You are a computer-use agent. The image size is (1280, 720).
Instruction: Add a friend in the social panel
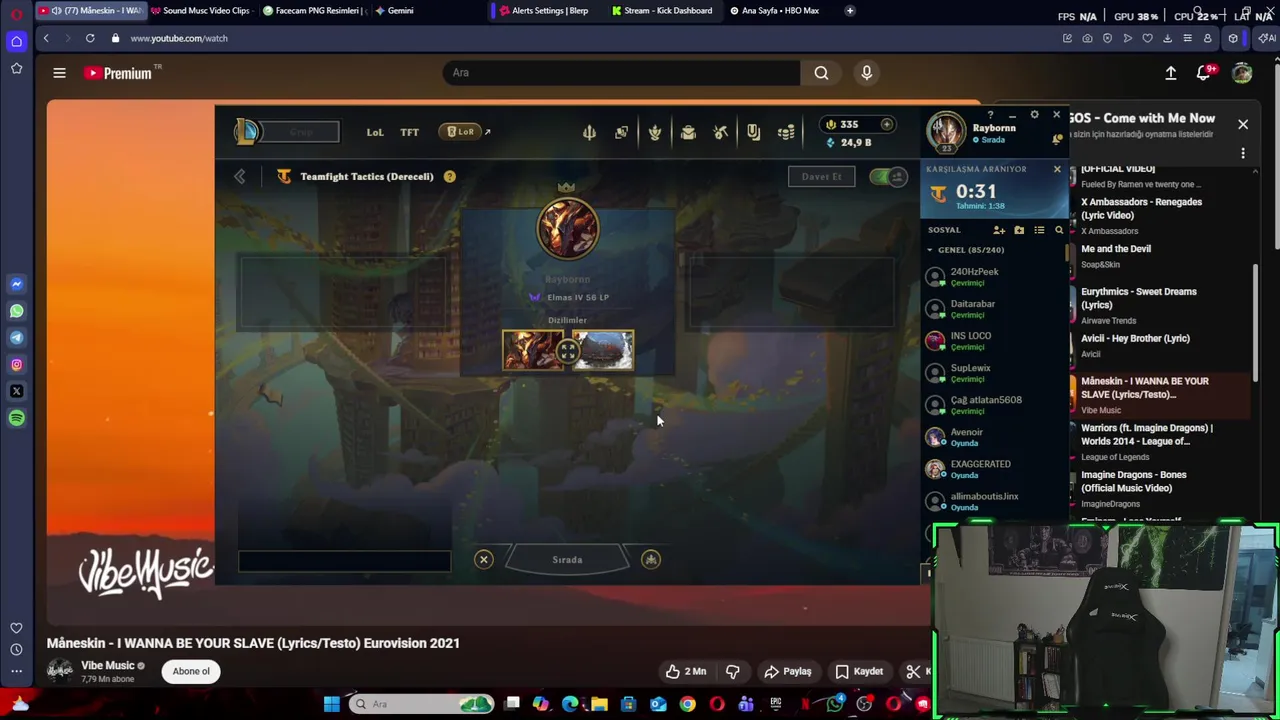pos(999,230)
